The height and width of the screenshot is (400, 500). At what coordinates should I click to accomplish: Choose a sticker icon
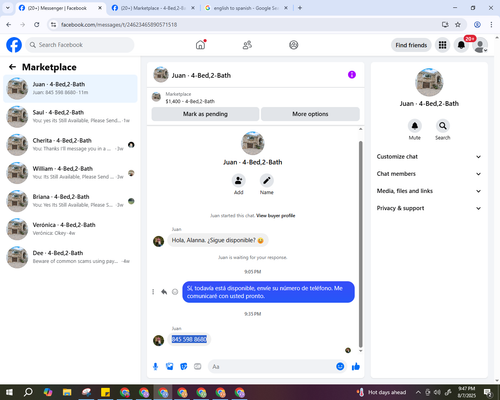tap(184, 367)
